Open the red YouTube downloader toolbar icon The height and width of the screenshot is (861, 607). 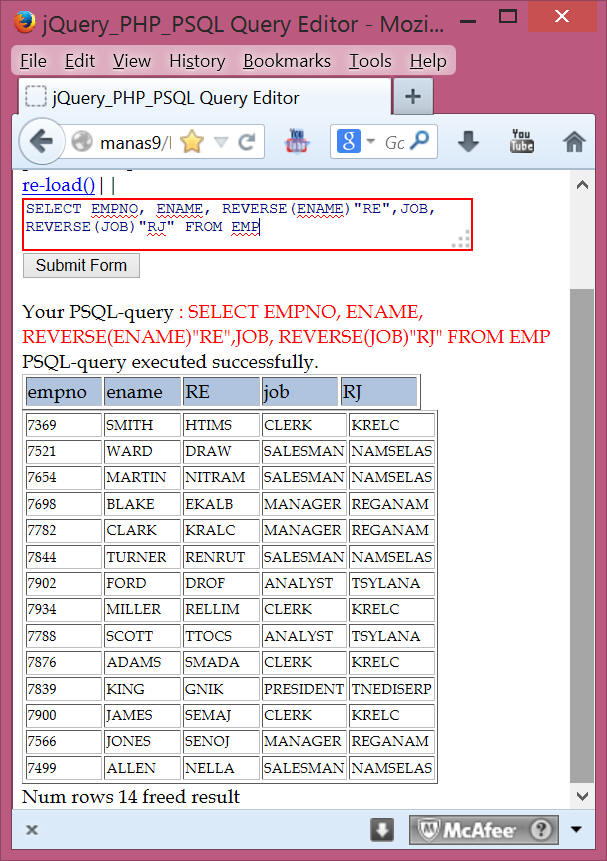click(x=297, y=142)
